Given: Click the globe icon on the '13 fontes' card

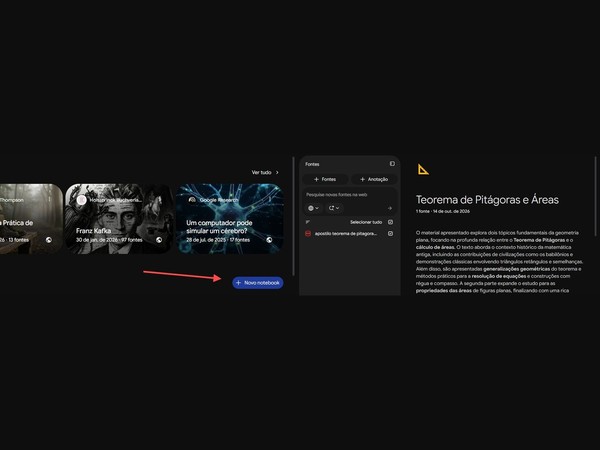Looking at the screenshot, I should (49, 240).
